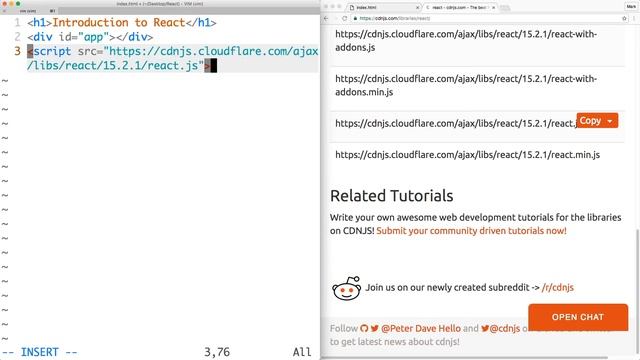Click the Twitter bird before @Peter Dave Hello

click(375, 328)
